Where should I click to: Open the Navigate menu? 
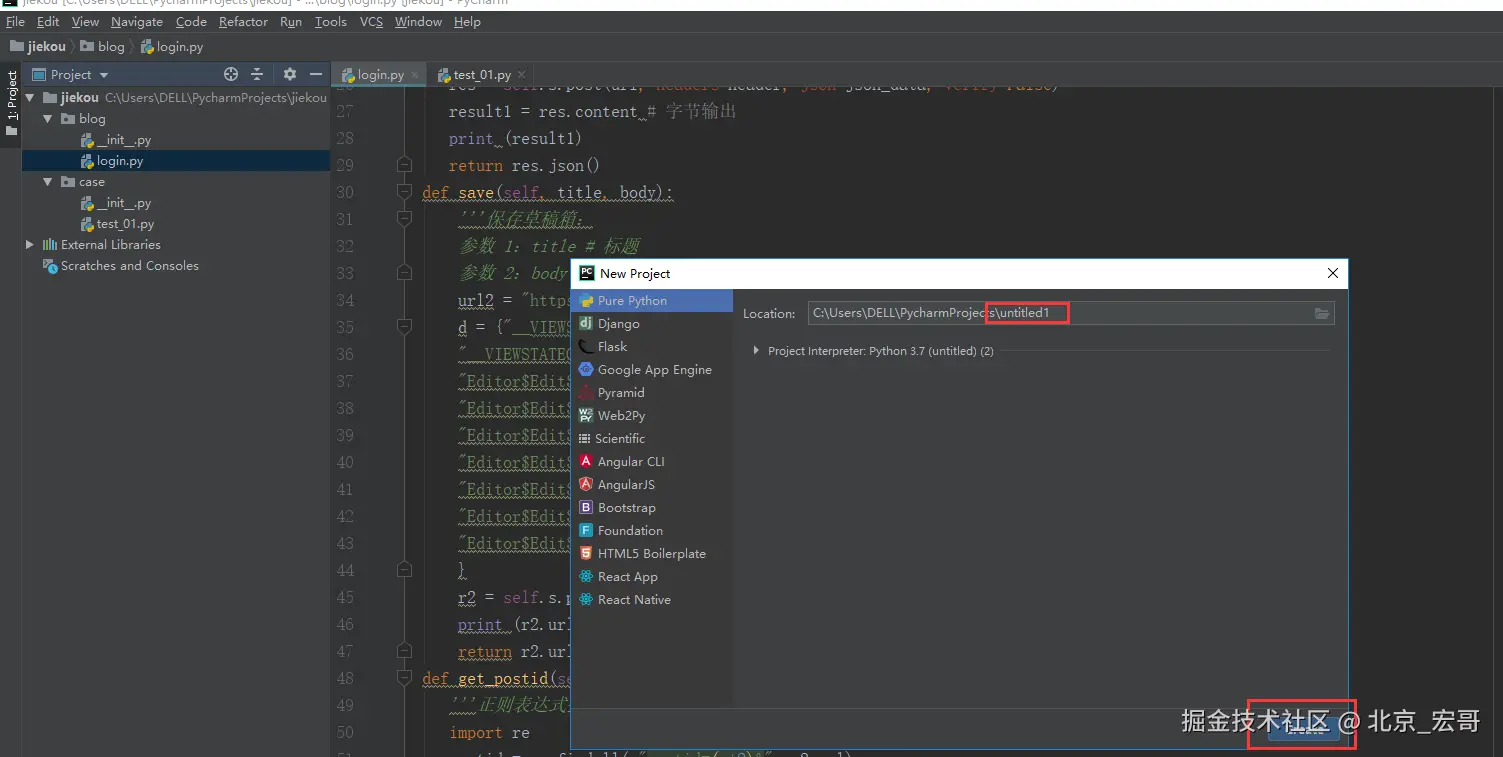(137, 22)
